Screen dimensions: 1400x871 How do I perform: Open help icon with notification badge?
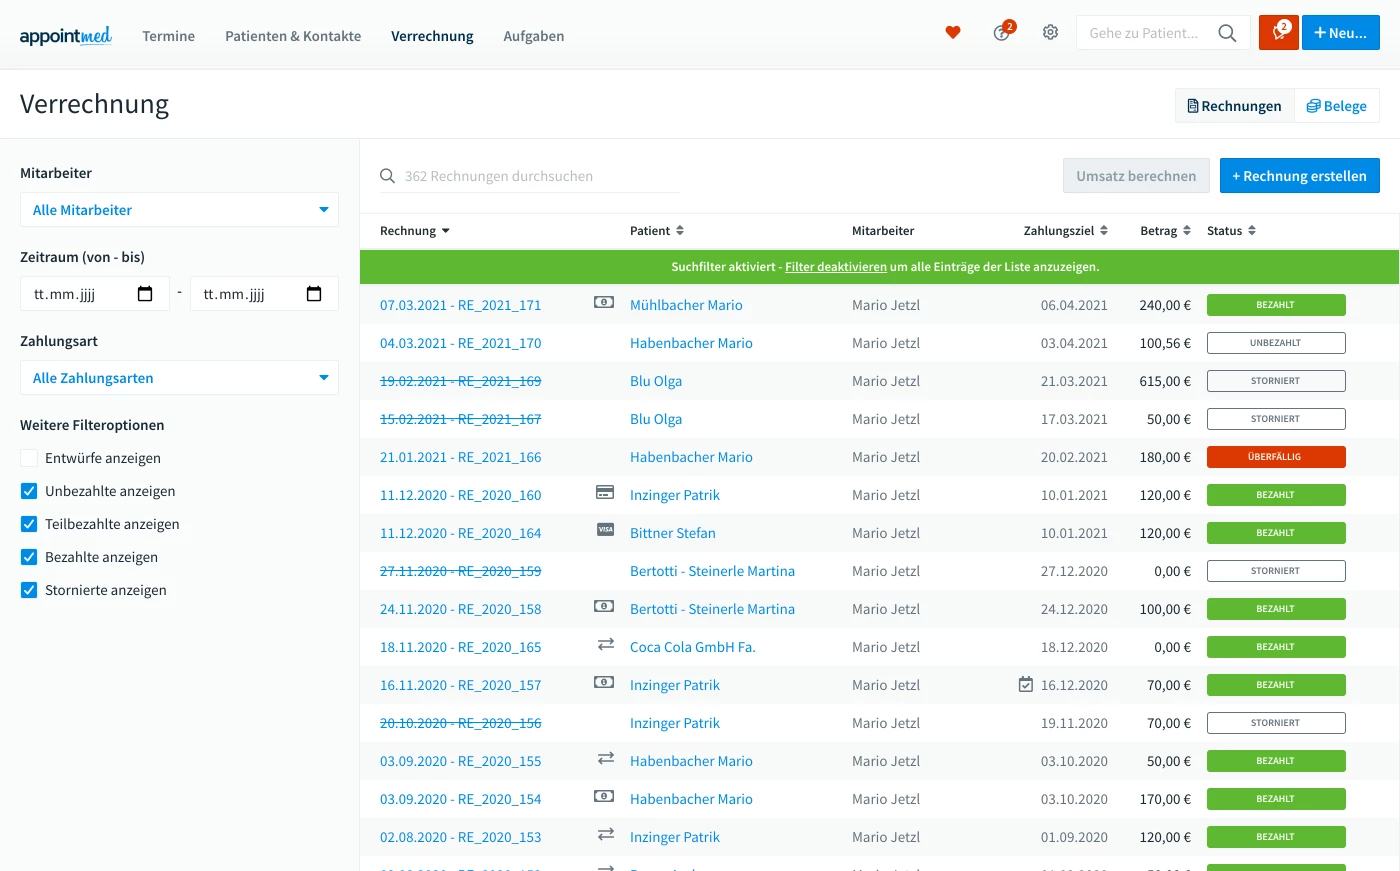pos(1002,32)
